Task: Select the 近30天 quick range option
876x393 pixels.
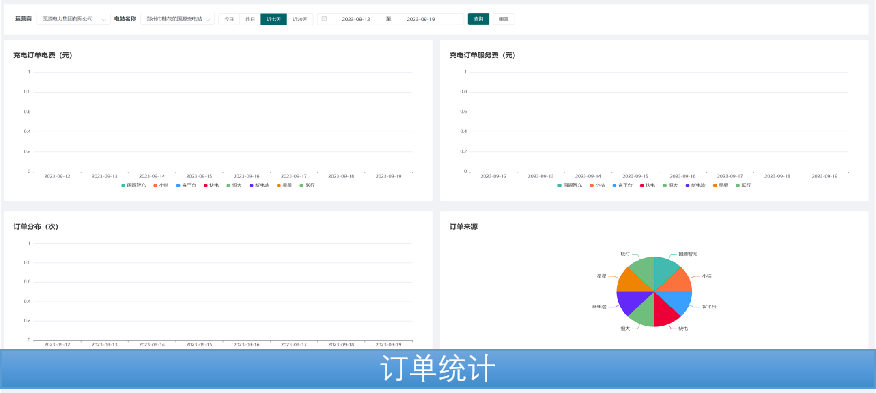Action: [x=300, y=19]
